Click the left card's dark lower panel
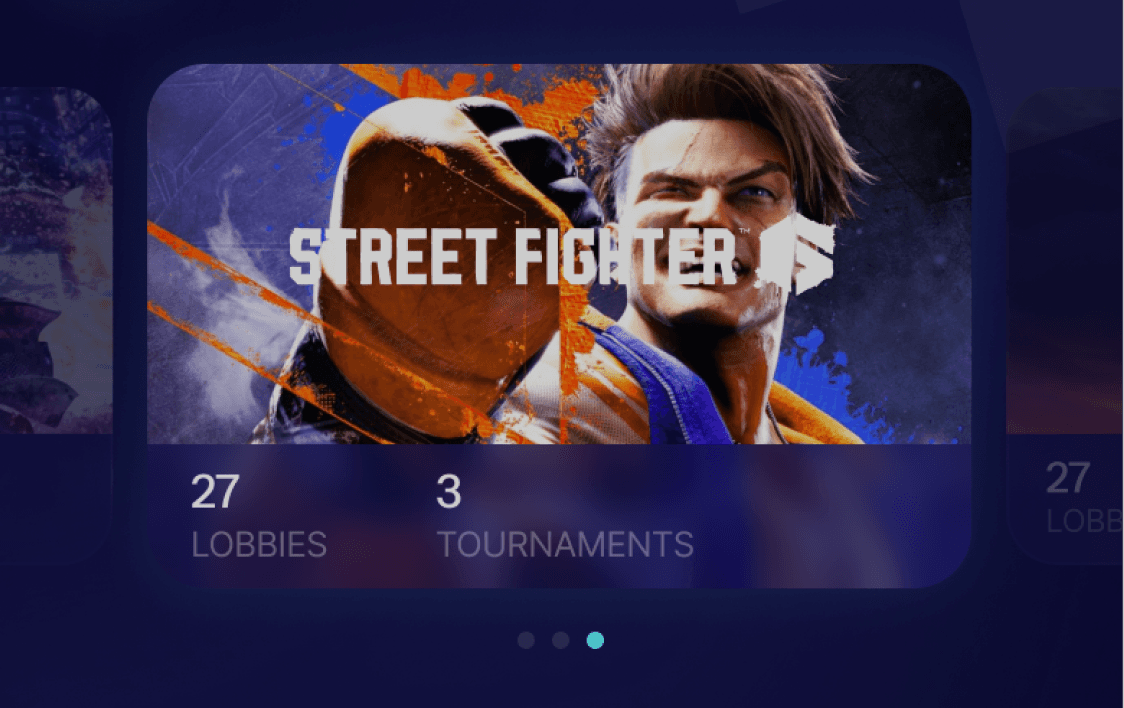This screenshot has width=1124, height=708. pos(56,499)
